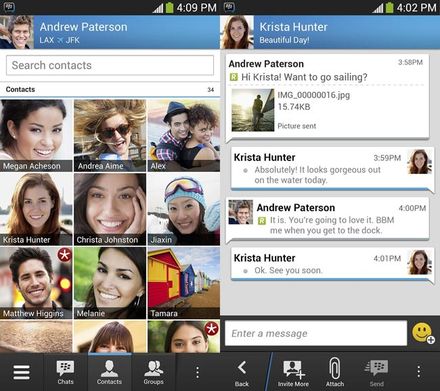440x391 pixels.
Task: Open the contacts screen overflow menu
Action: coord(198,372)
